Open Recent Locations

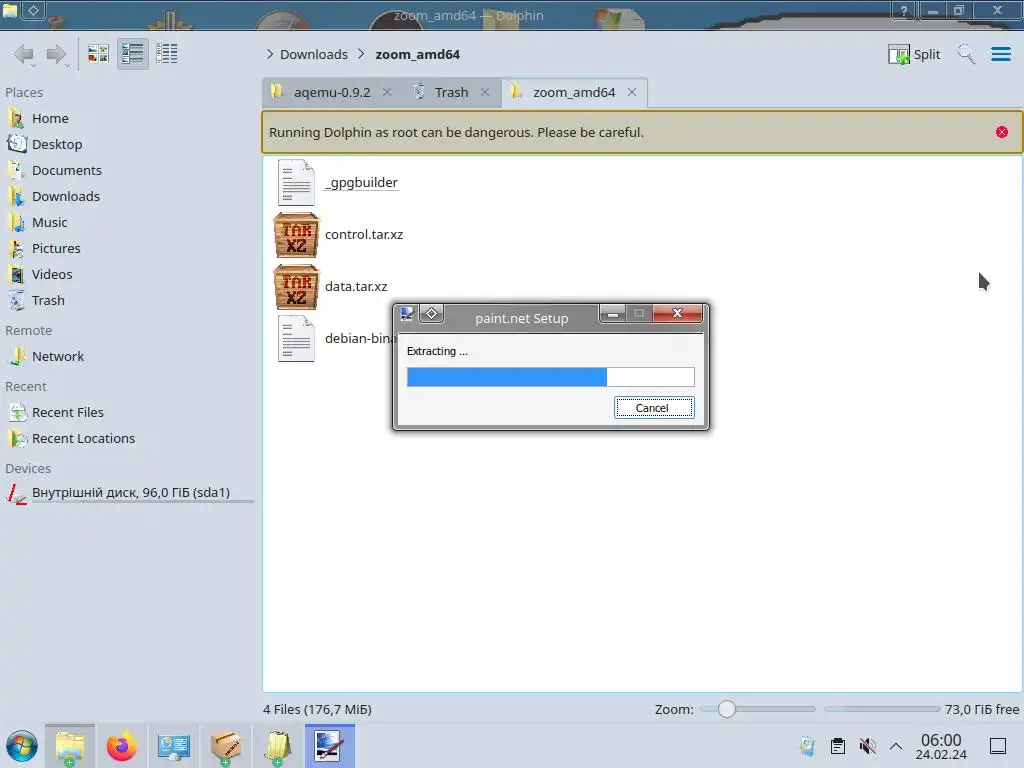click(83, 439)
